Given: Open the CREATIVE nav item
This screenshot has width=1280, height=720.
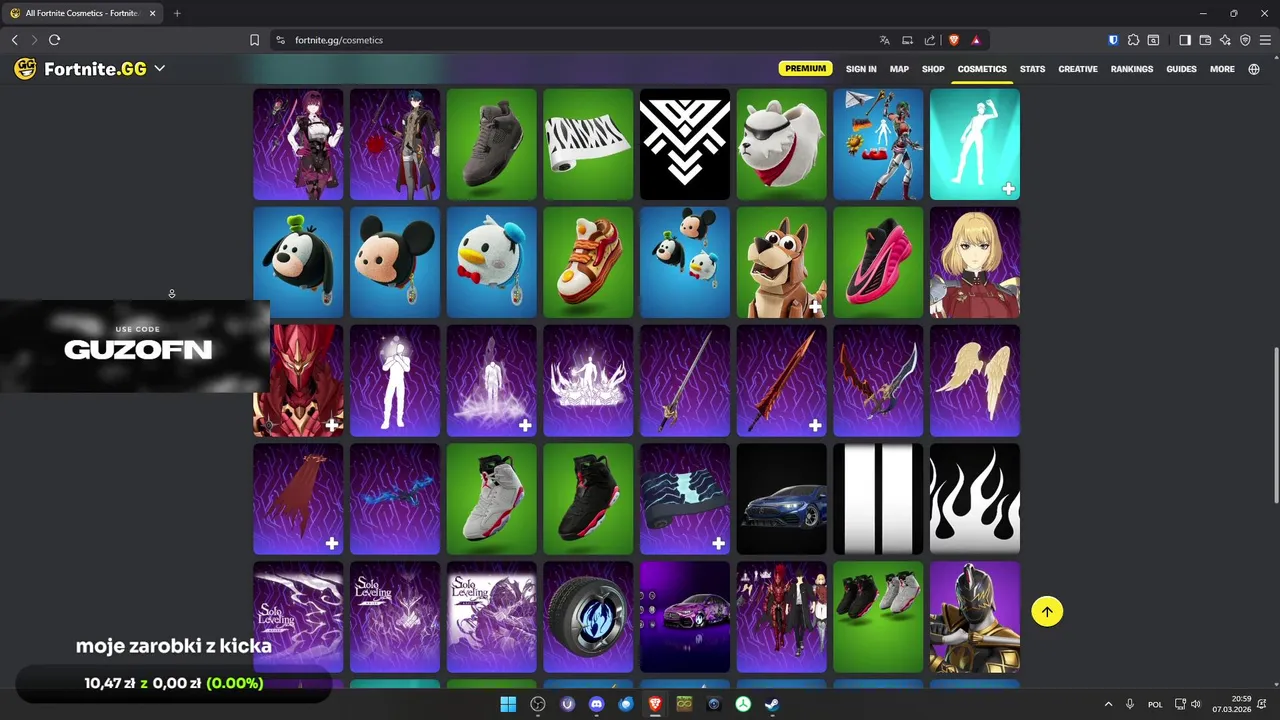Looking at the screenshot, I should (1078, 69).
